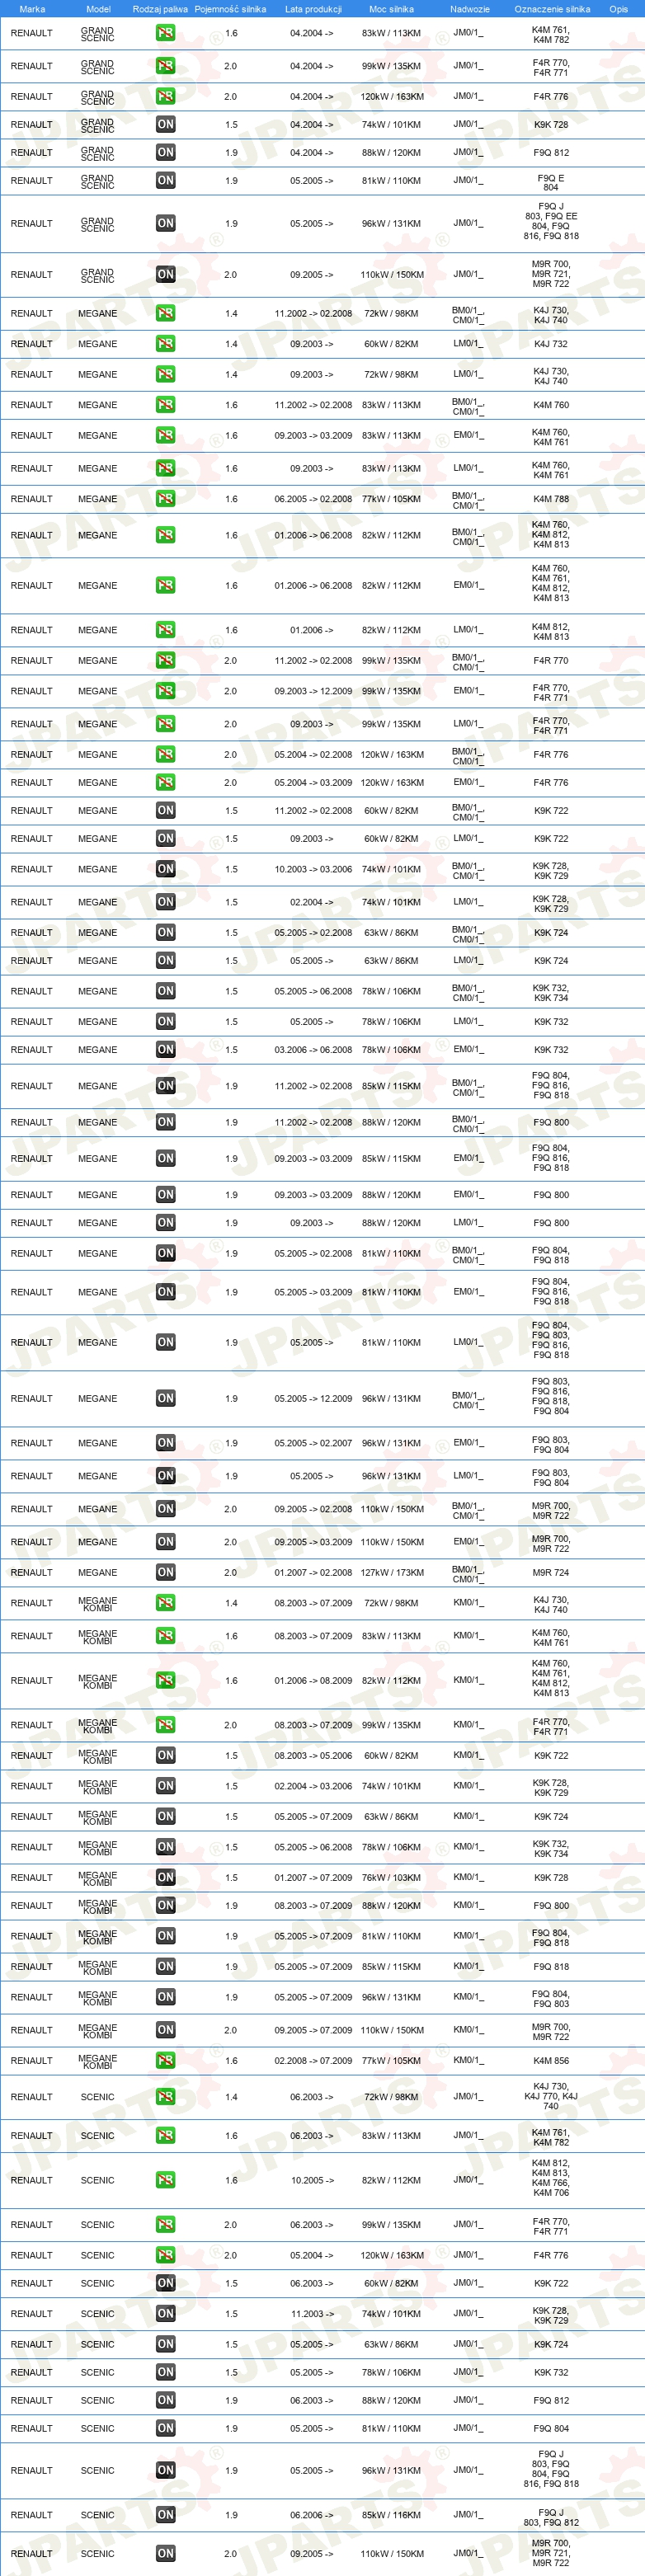
Task: Click the Lata produkcji column header
Action: pyautogui.click(x=313, y=9)
